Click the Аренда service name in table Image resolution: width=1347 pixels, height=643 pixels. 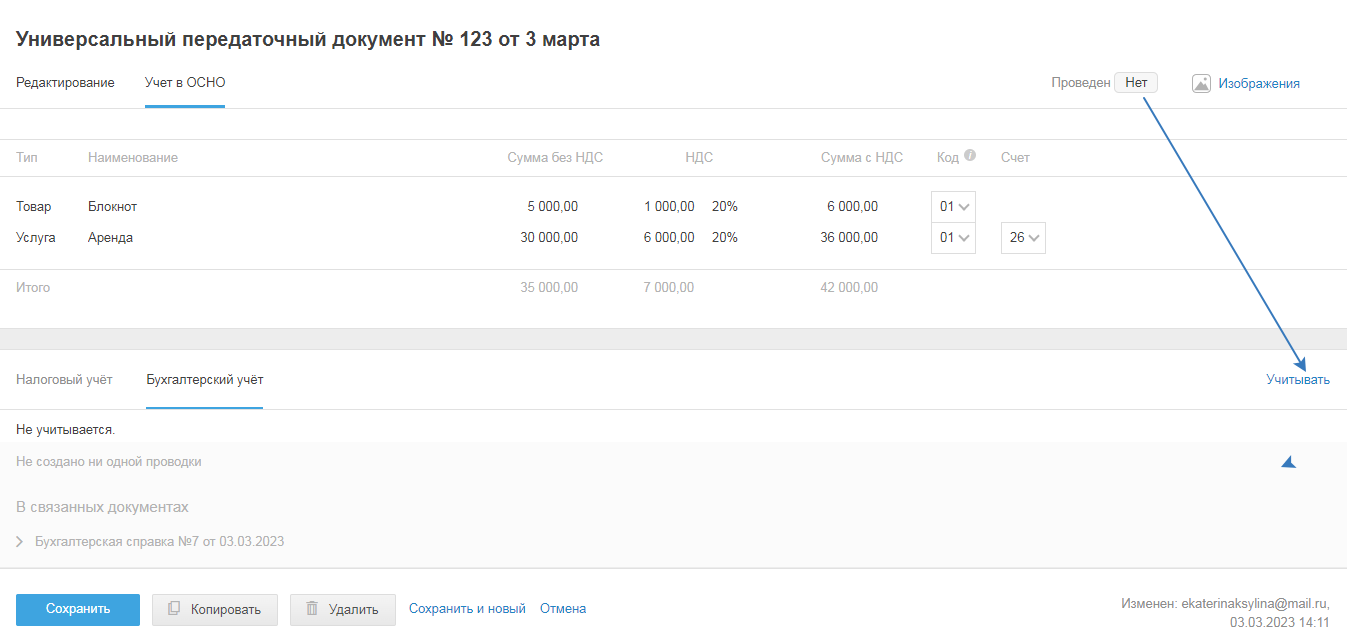110,238
